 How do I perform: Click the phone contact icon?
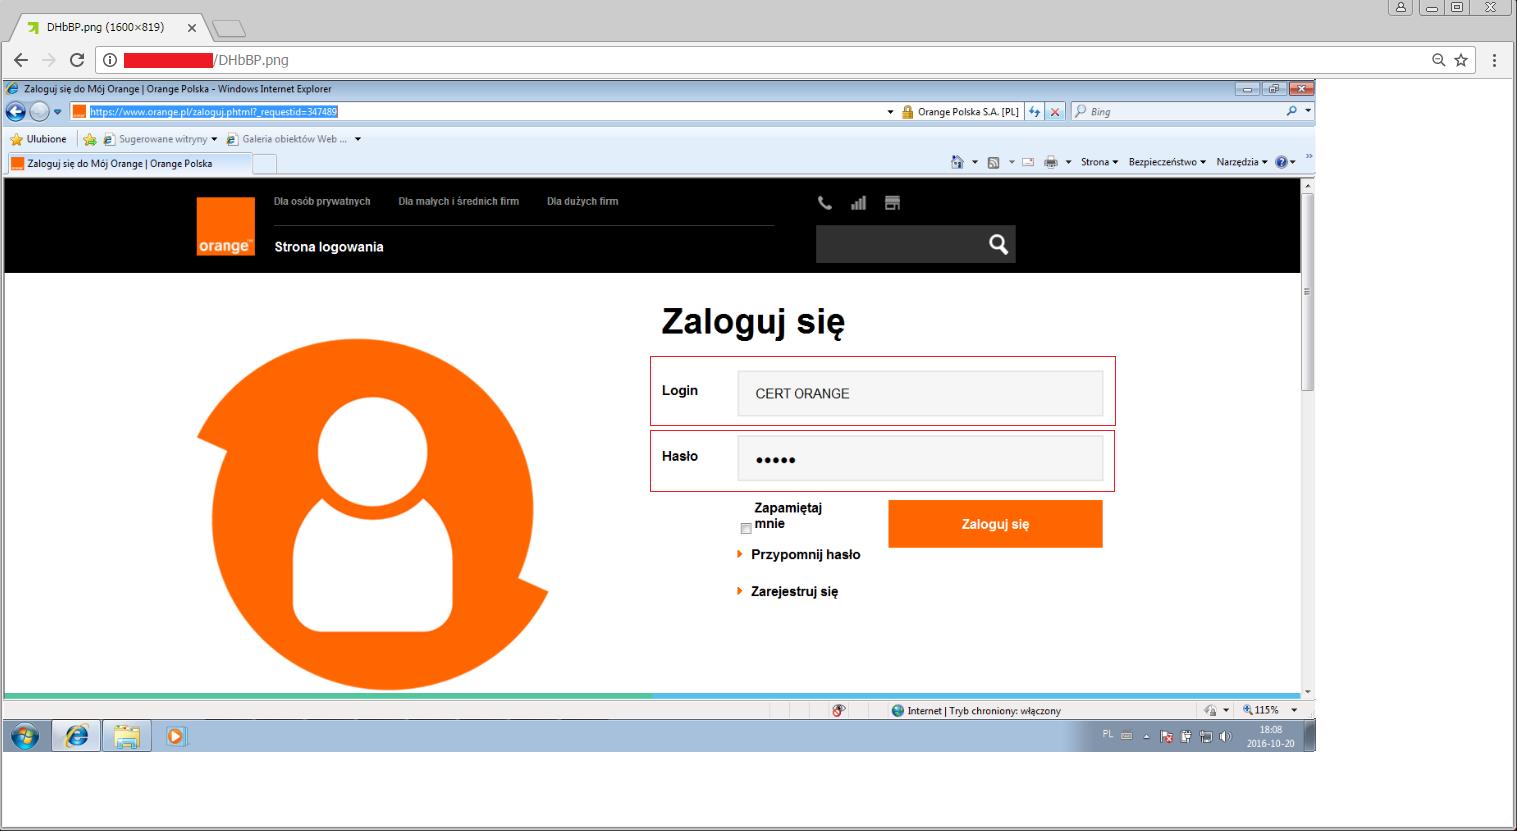(825, 203)
